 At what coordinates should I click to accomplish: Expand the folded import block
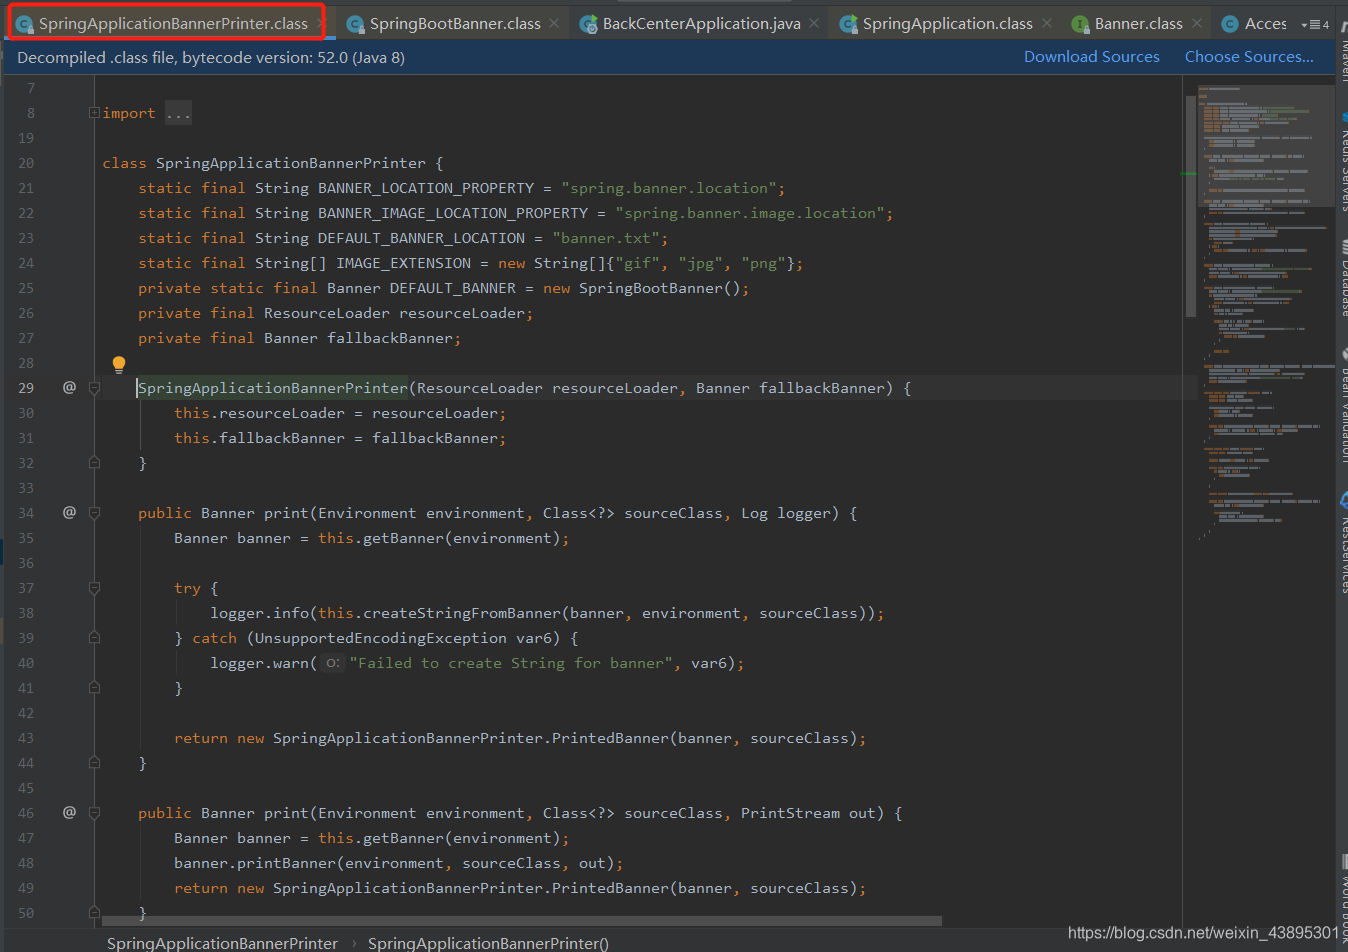click(x=94, y=113)
